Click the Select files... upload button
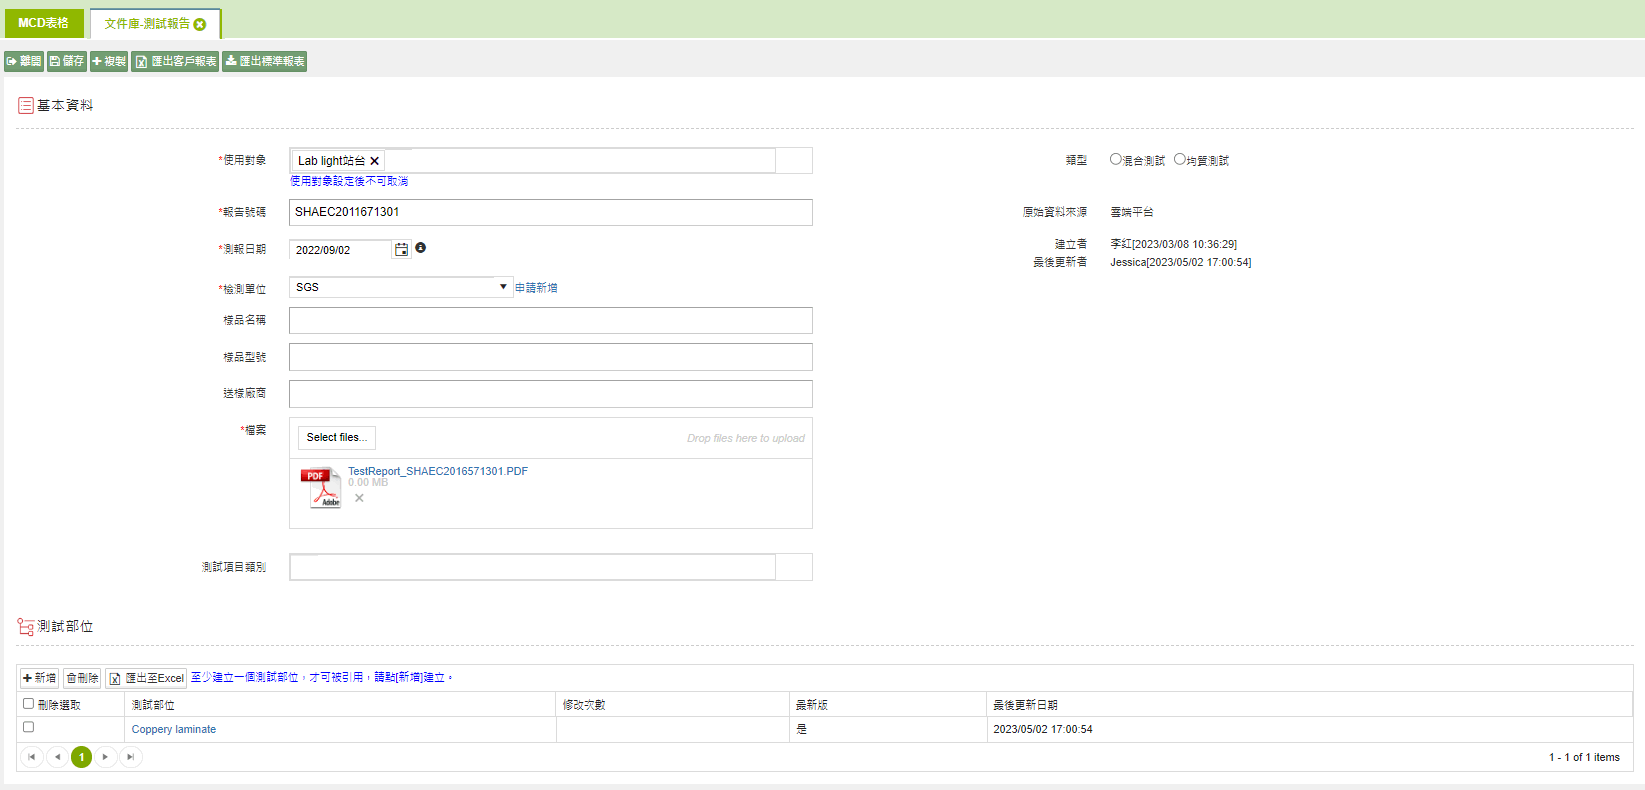Viewport: 1645px width, 790px height. pyautogui.click(x=337, y=438)
